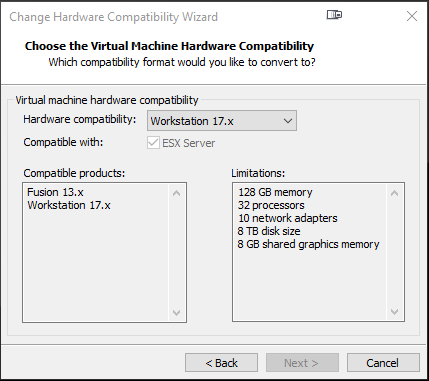Click the dropdown chevron beside Workstation 17.x
The height and width of the screenshot is (381, 429).
pyautogui.click(x=288, y=121)
